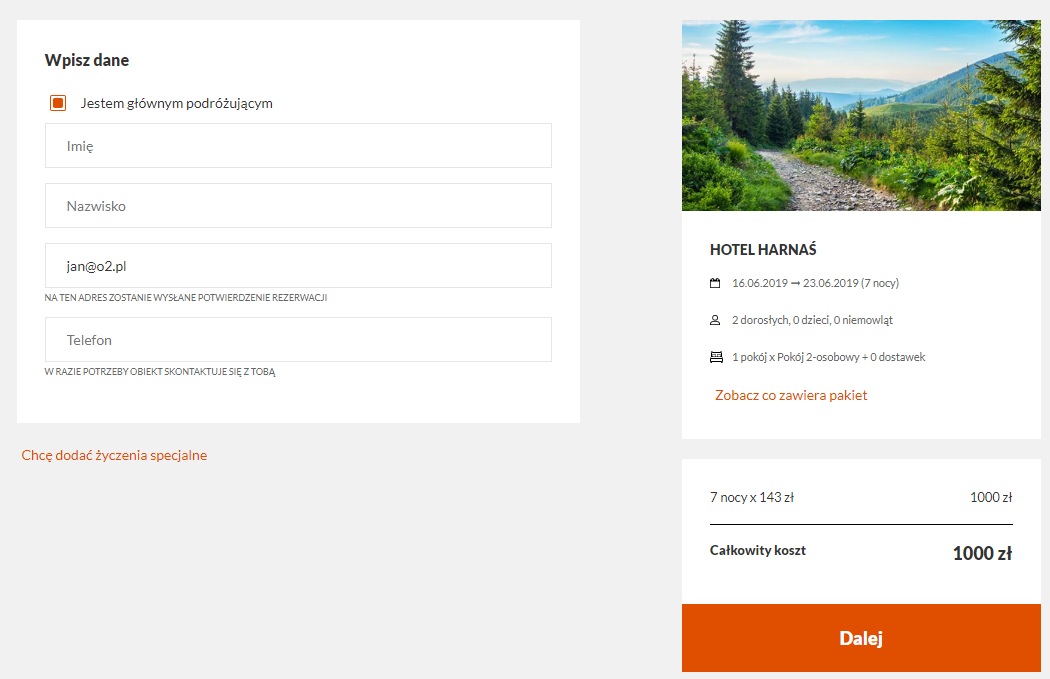The height and width of the screenshot is (679, 1050).
Task: Focus the Telefon input field
Action: 298,340
